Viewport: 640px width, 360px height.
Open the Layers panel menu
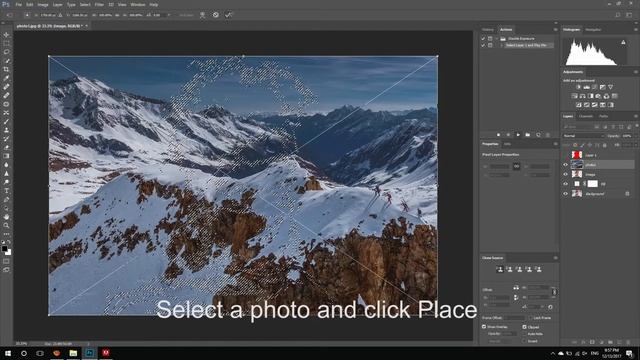(636, 116)
